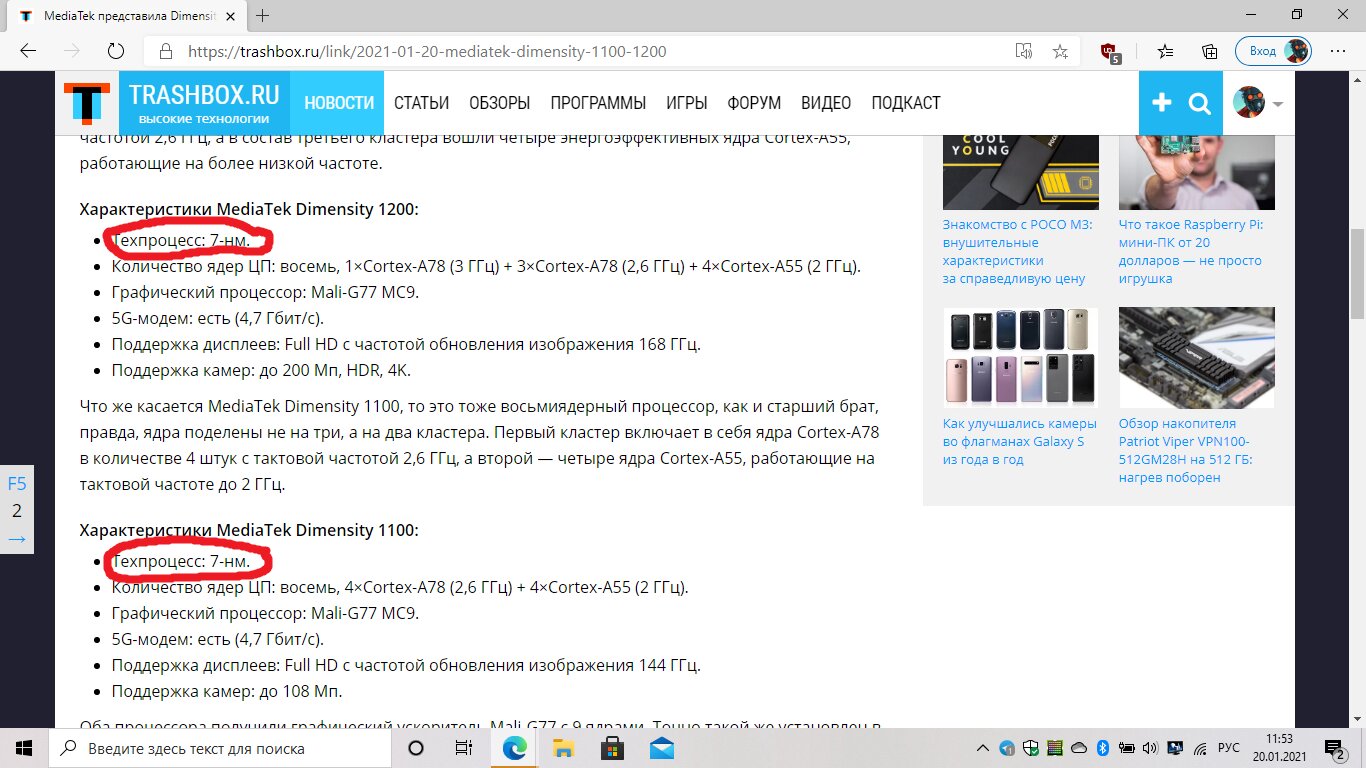1366x768 pixels.
Task: Open the browser Settings and more menu
Action: tap(1338, 51)
